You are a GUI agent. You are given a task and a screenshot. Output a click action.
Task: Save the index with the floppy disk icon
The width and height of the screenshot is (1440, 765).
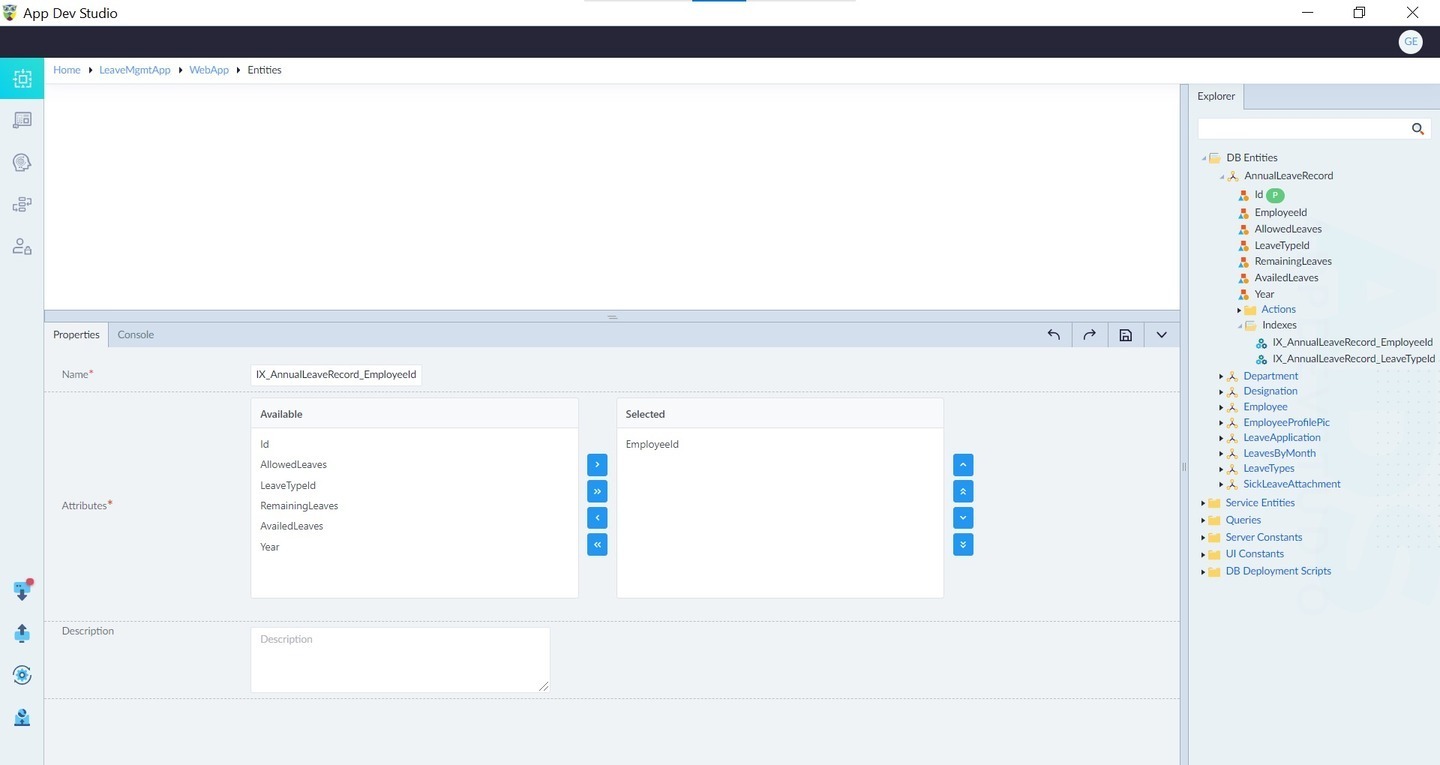pyautogui.click(x=1125, y=335)
